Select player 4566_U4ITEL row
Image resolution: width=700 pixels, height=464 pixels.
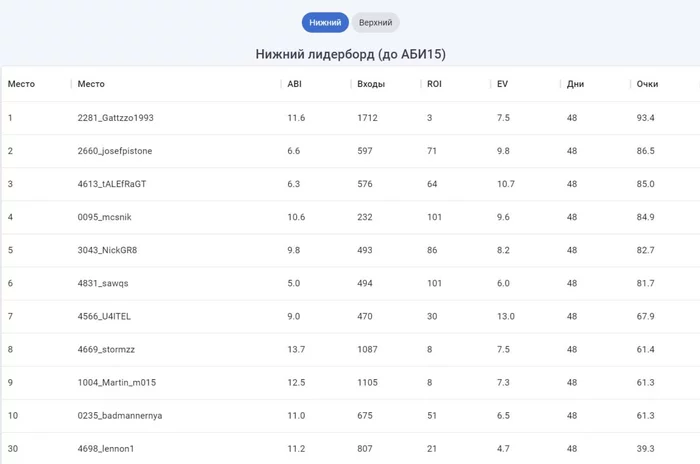coord(351,316)
